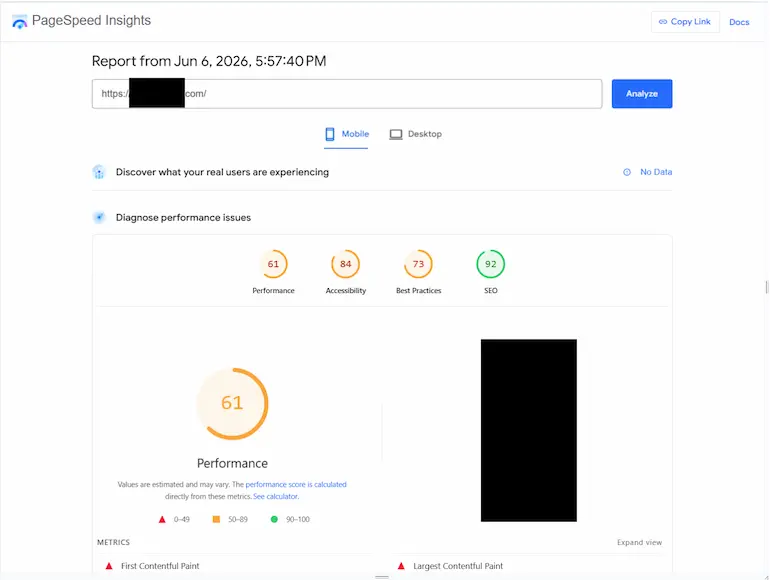
Task: Open the See calculator link
Action: (275, 497)
